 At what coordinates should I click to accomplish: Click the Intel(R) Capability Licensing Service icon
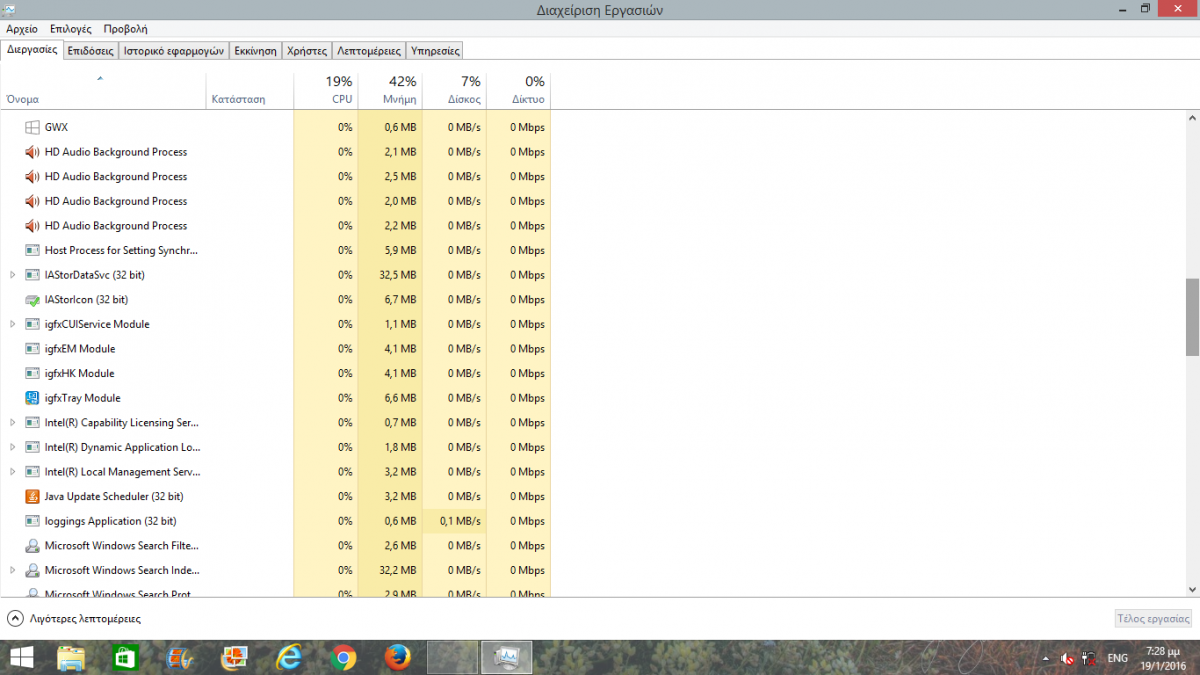[x=32, y=422]
